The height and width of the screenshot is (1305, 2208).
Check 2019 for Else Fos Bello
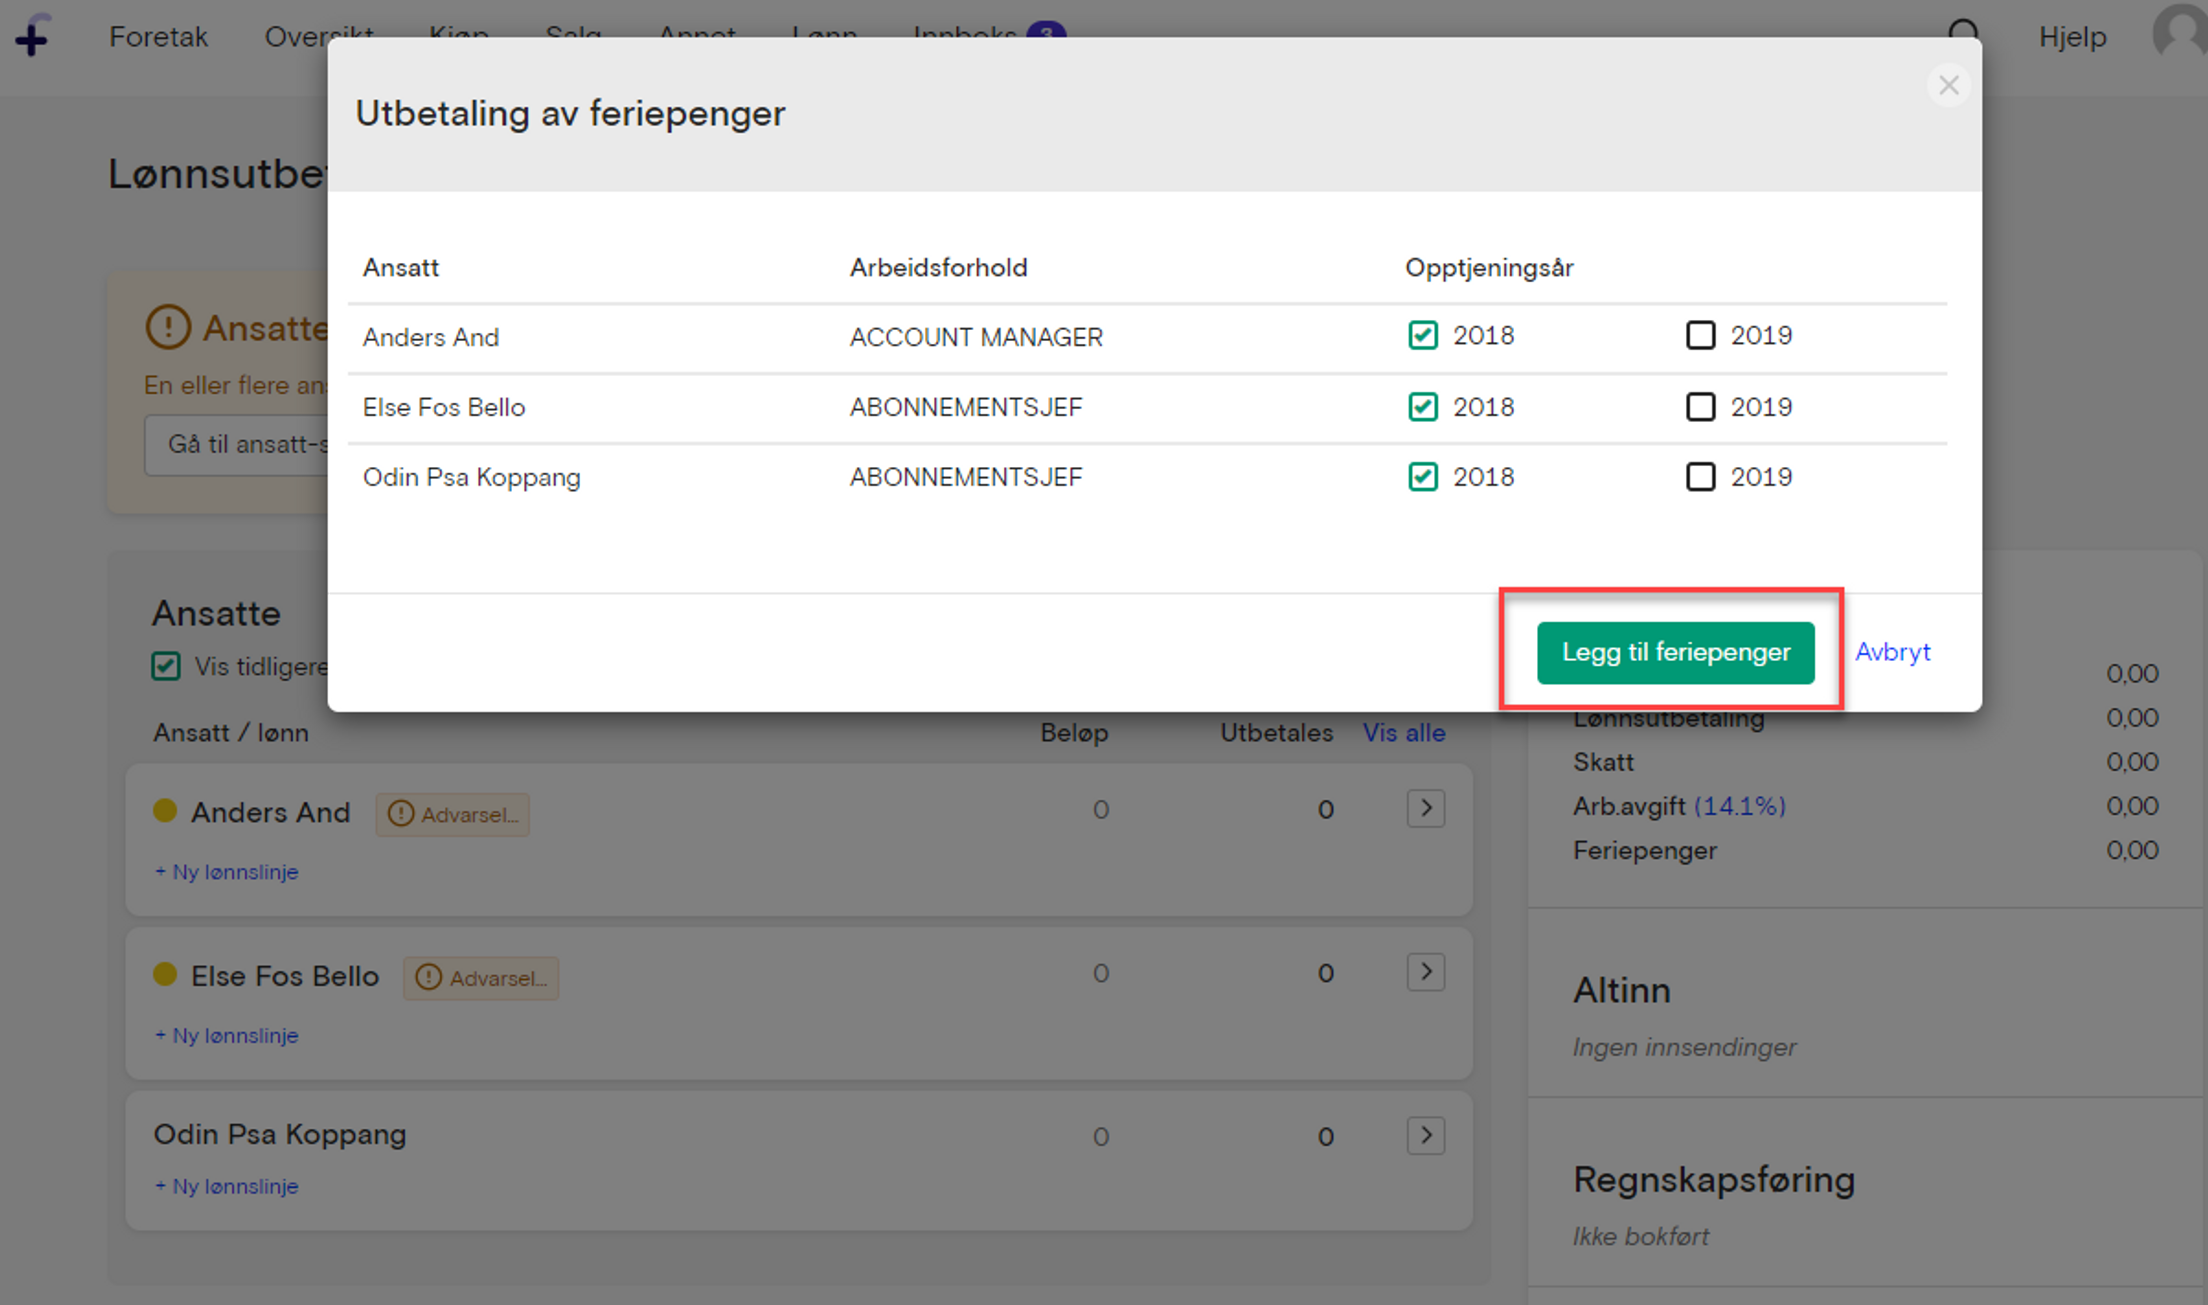[x=1700, y=407]
